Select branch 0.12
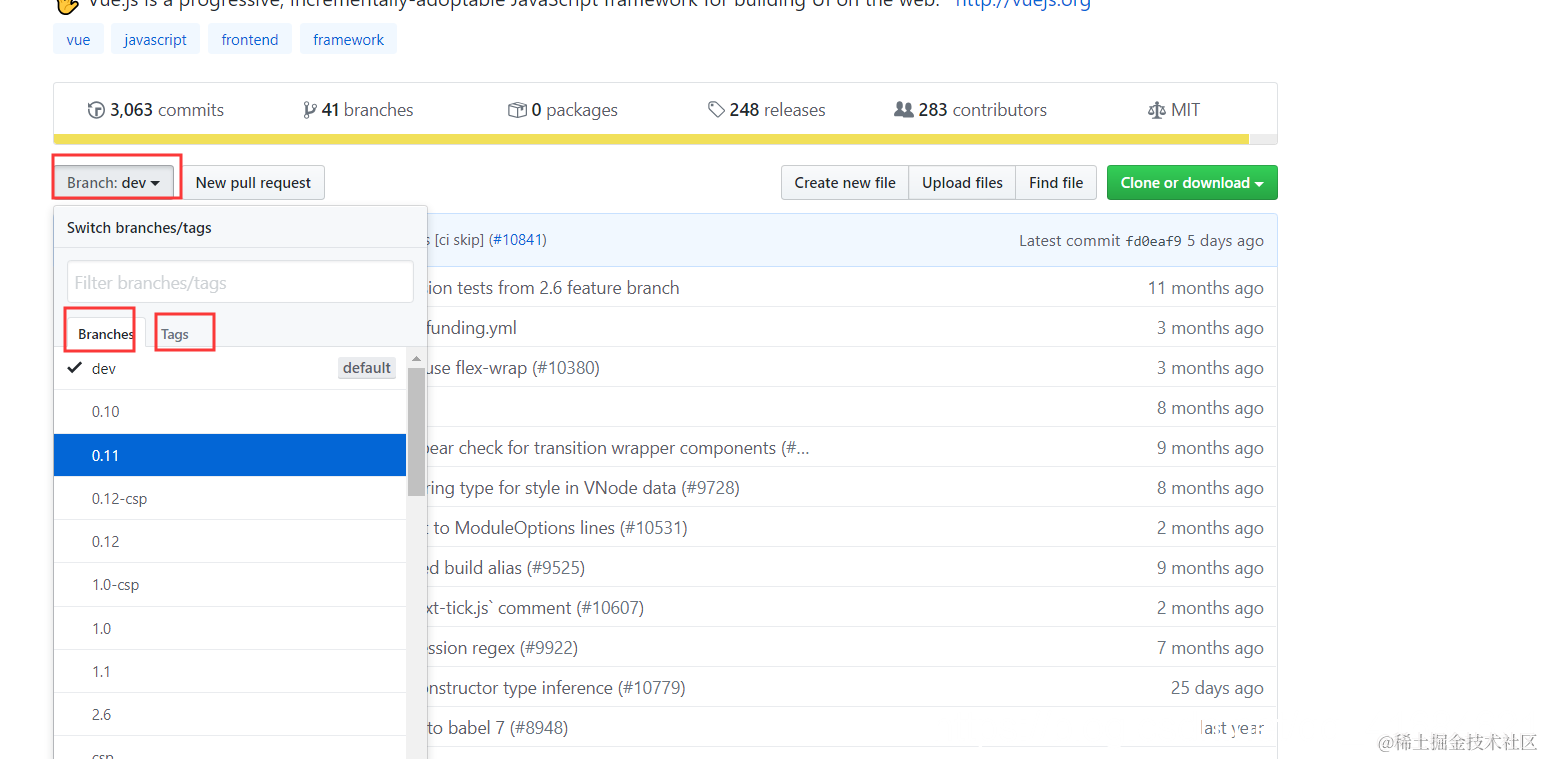The width and height of the screenshot is (1544, 759). 230,541
